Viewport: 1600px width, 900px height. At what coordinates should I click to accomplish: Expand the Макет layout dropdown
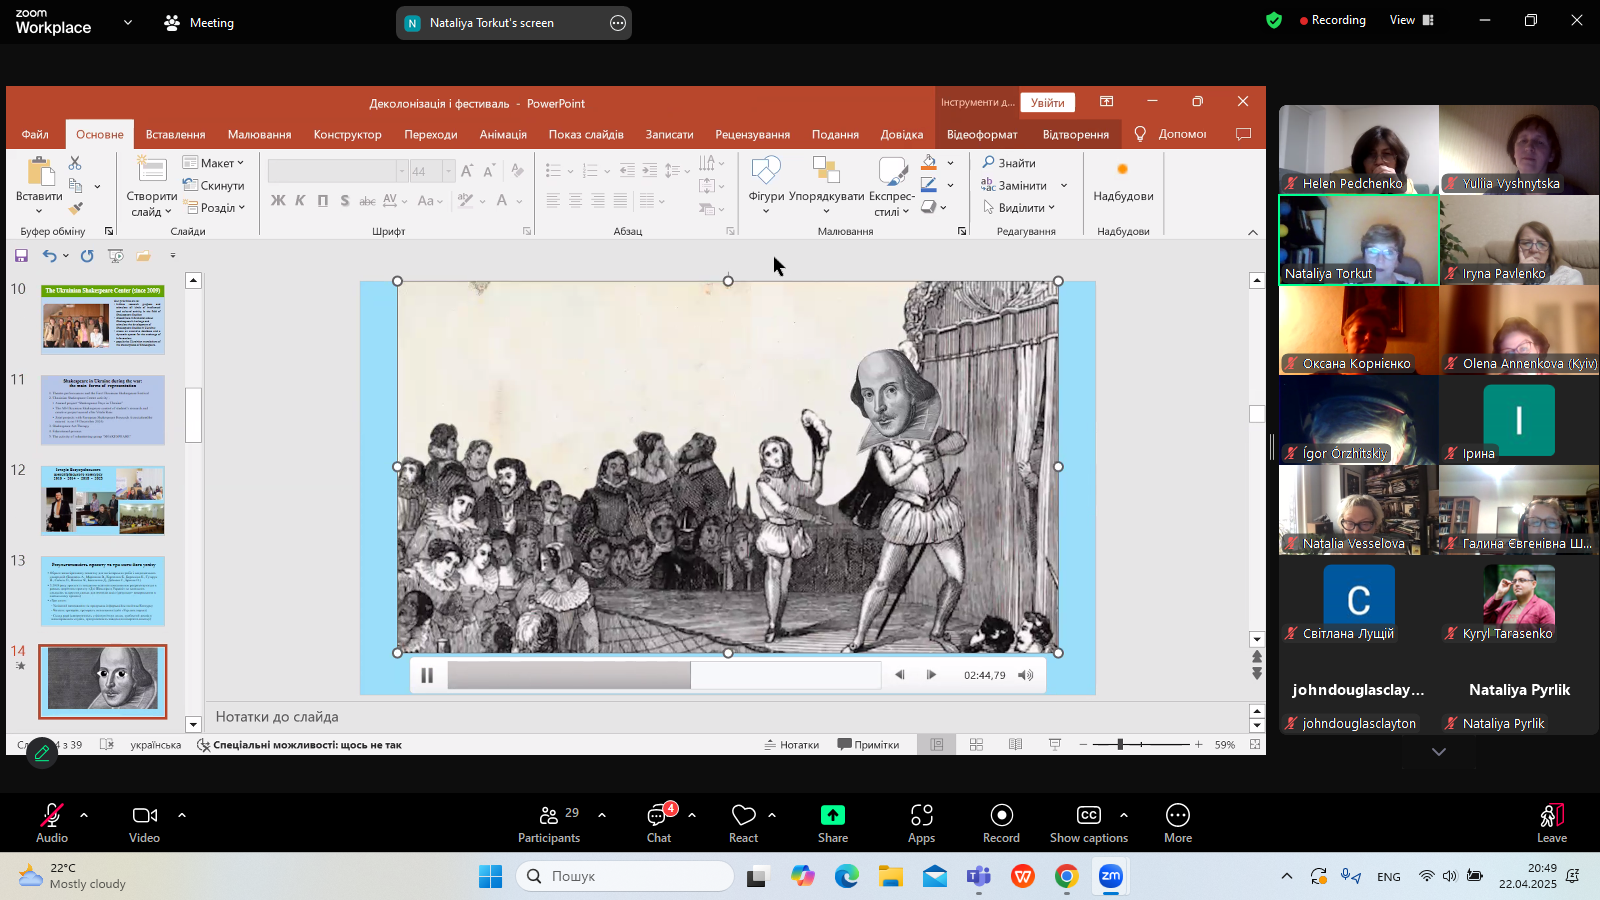(x=213, y=163)
